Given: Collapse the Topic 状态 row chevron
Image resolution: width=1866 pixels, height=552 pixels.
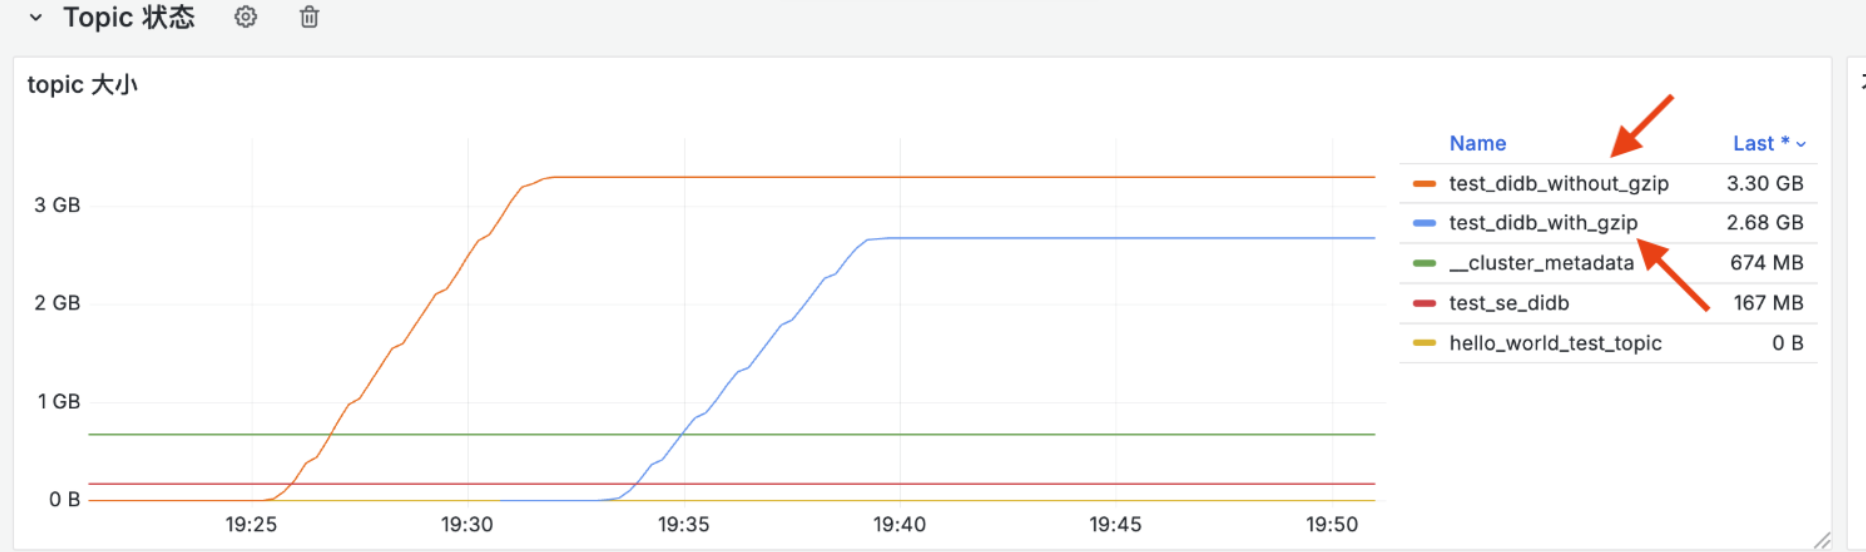Looking at the screenshot, I should pyautogui.click(x=36, y=17).
